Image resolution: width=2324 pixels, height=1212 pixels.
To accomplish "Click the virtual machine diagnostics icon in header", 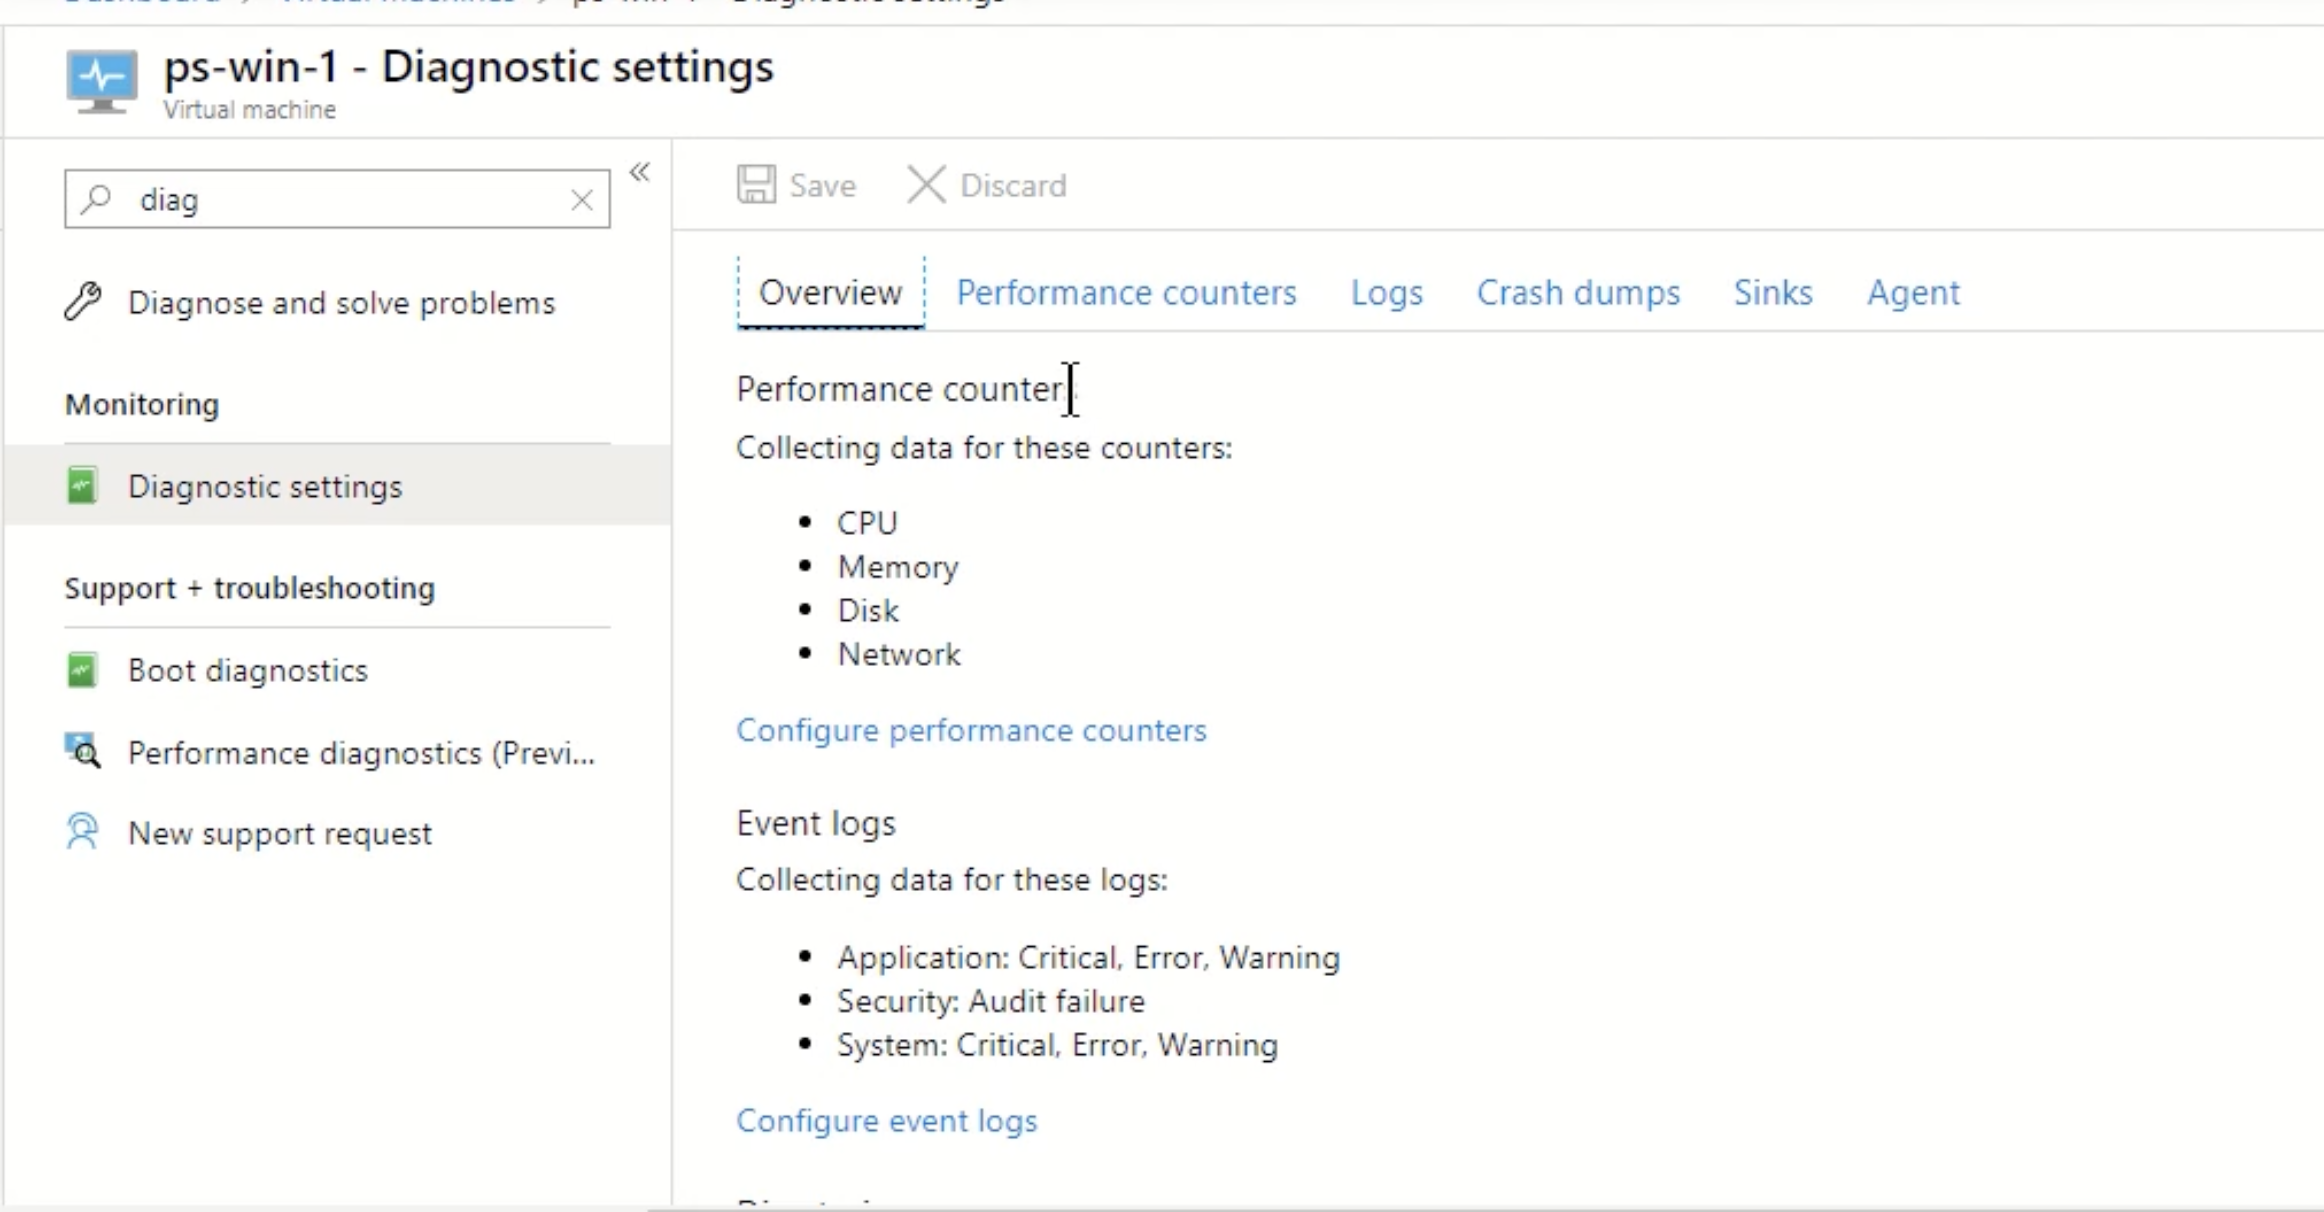I will pyautogui.click(x=102, y=82).
